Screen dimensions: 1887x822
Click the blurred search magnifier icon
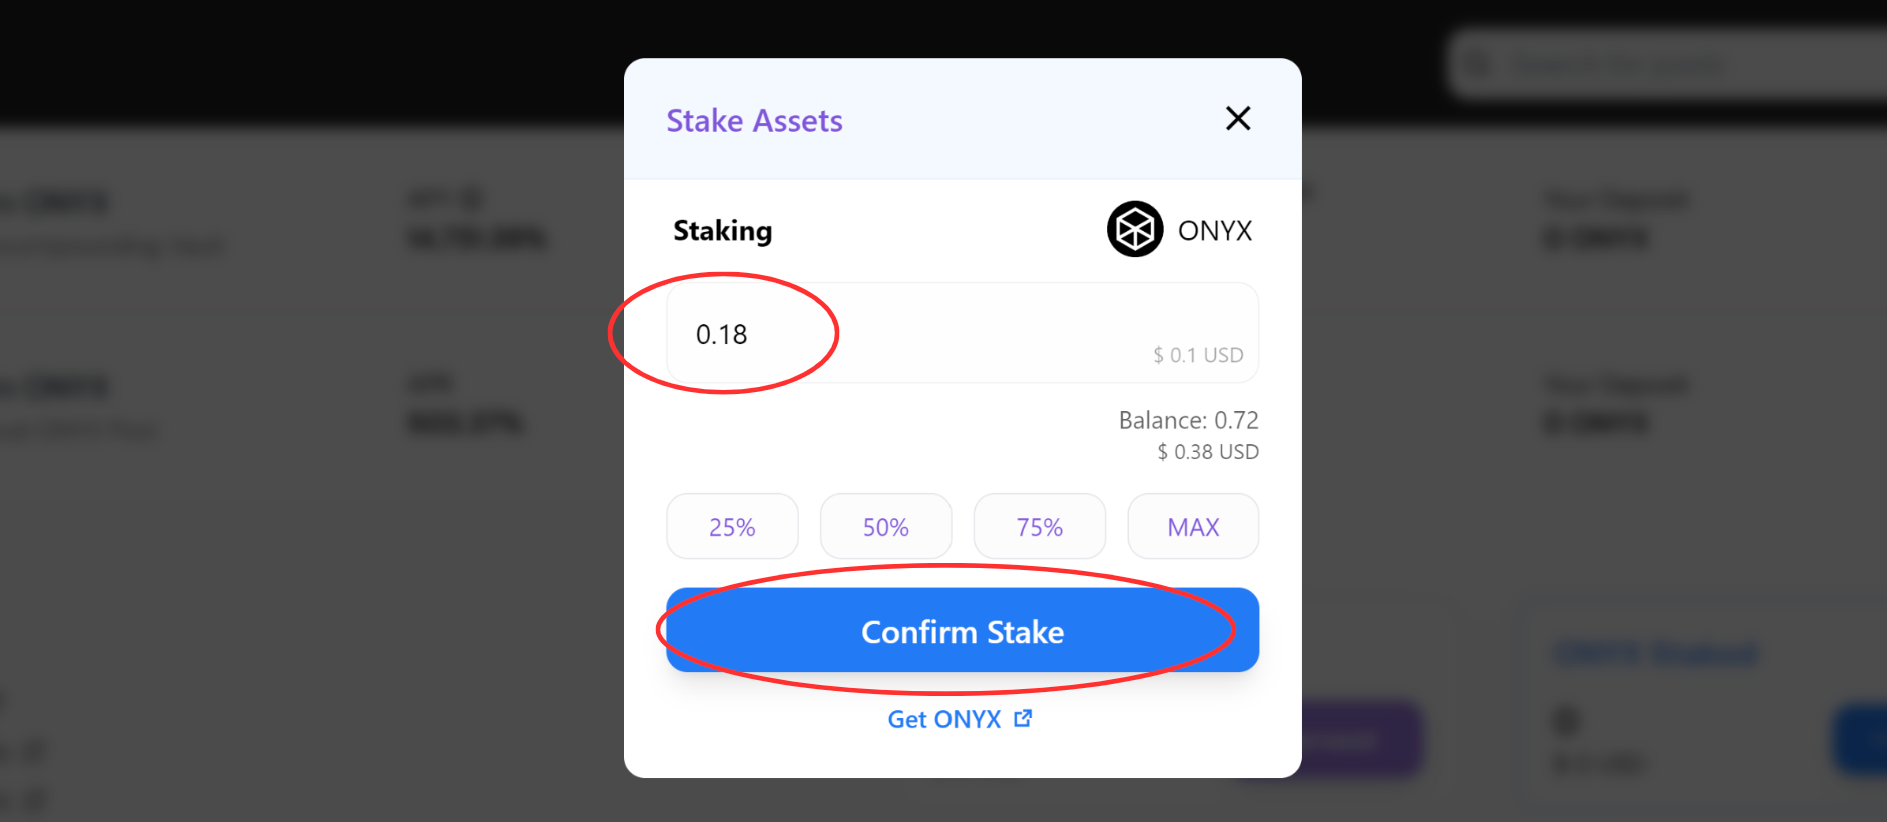click(1478, 65)
